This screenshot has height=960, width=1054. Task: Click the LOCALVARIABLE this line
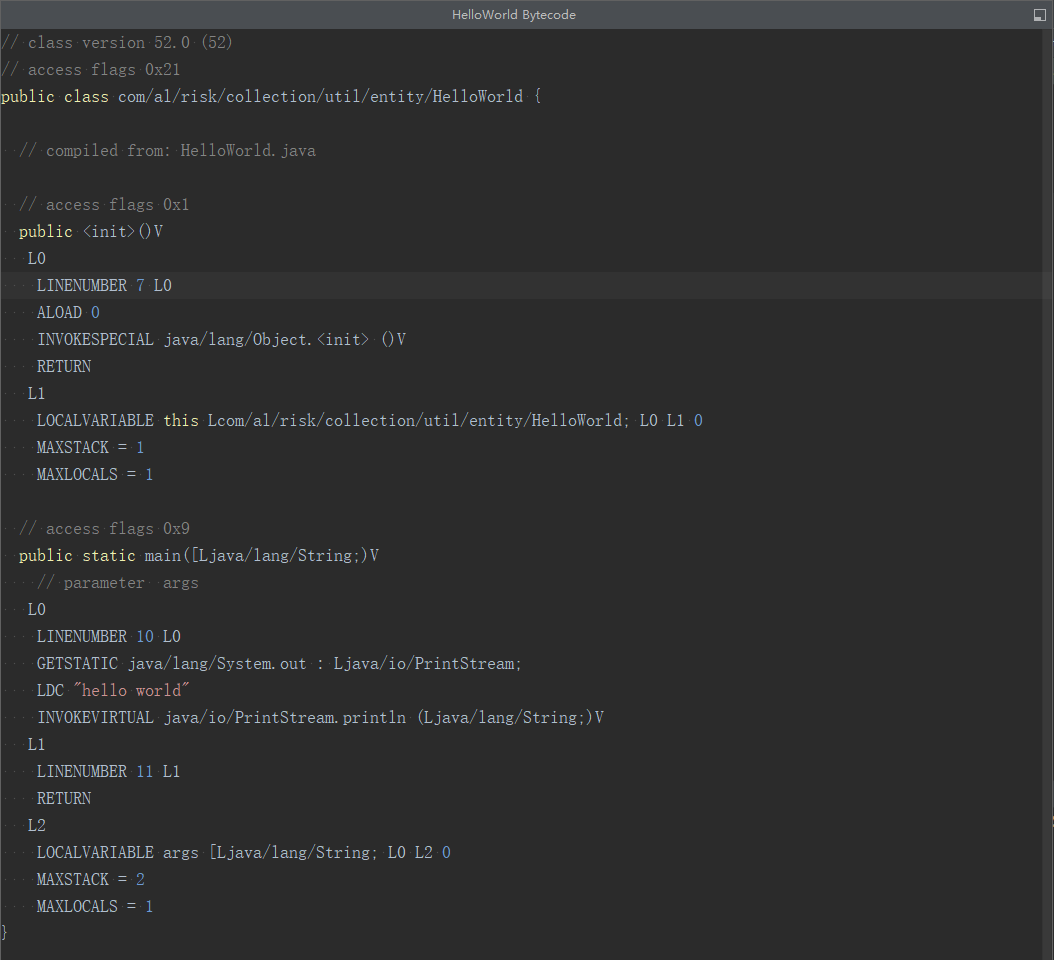coord(370,421)
